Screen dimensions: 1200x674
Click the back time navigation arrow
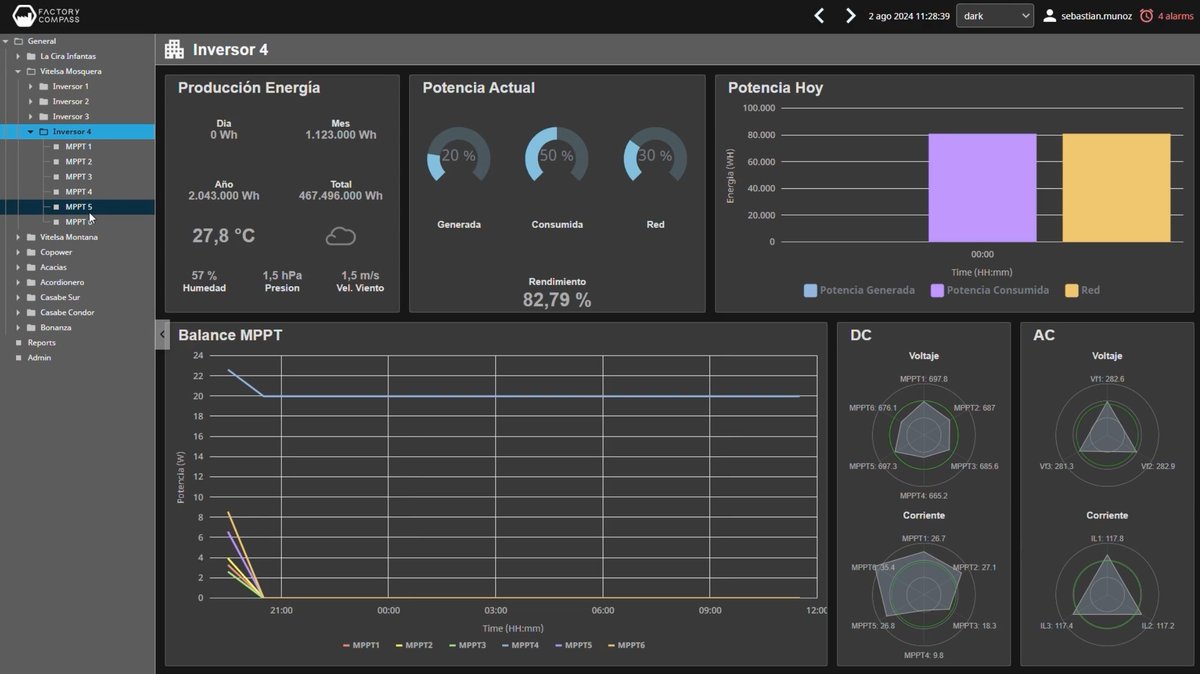coord(819,15)
